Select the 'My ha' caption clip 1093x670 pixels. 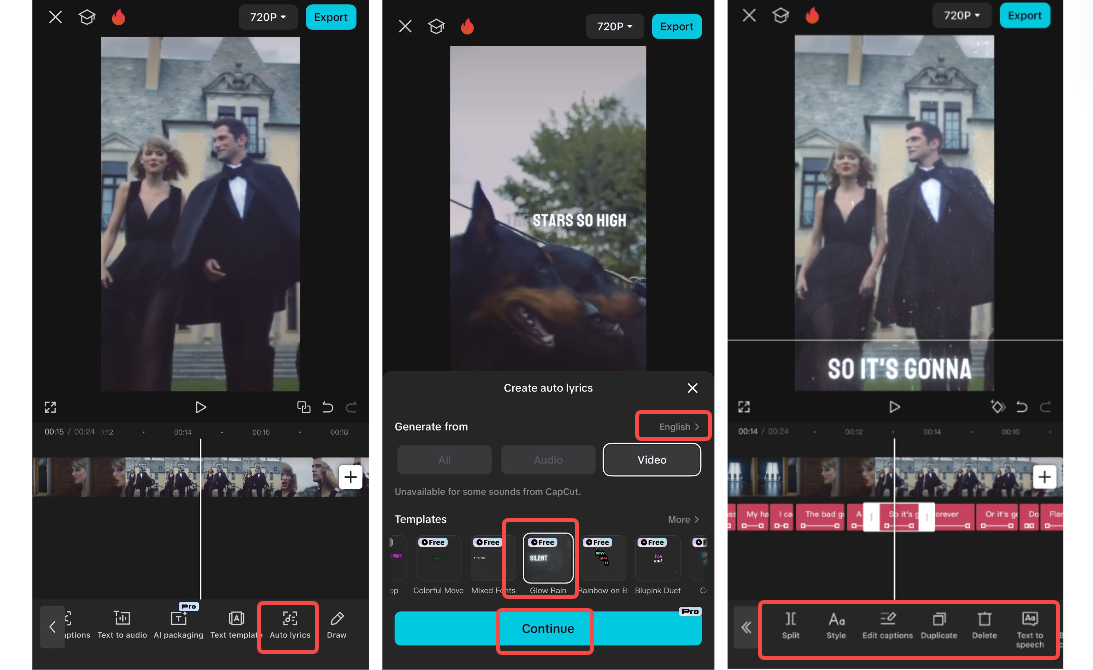coord(753,517)
